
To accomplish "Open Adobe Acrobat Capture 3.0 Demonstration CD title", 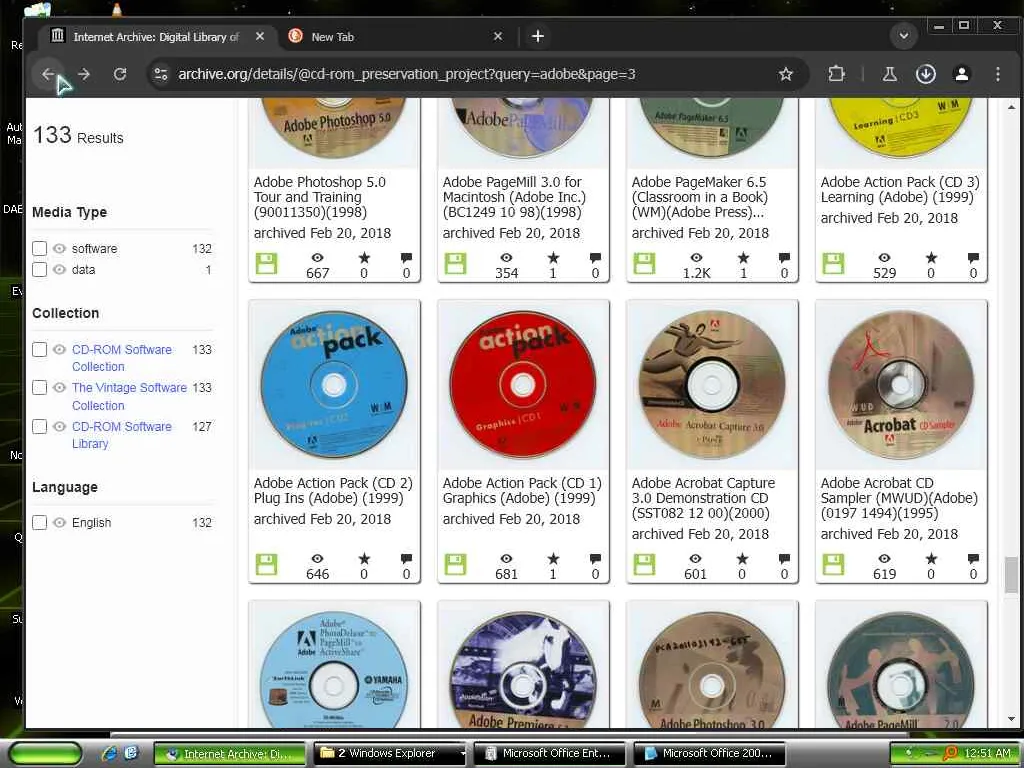I will click(703, 498).
